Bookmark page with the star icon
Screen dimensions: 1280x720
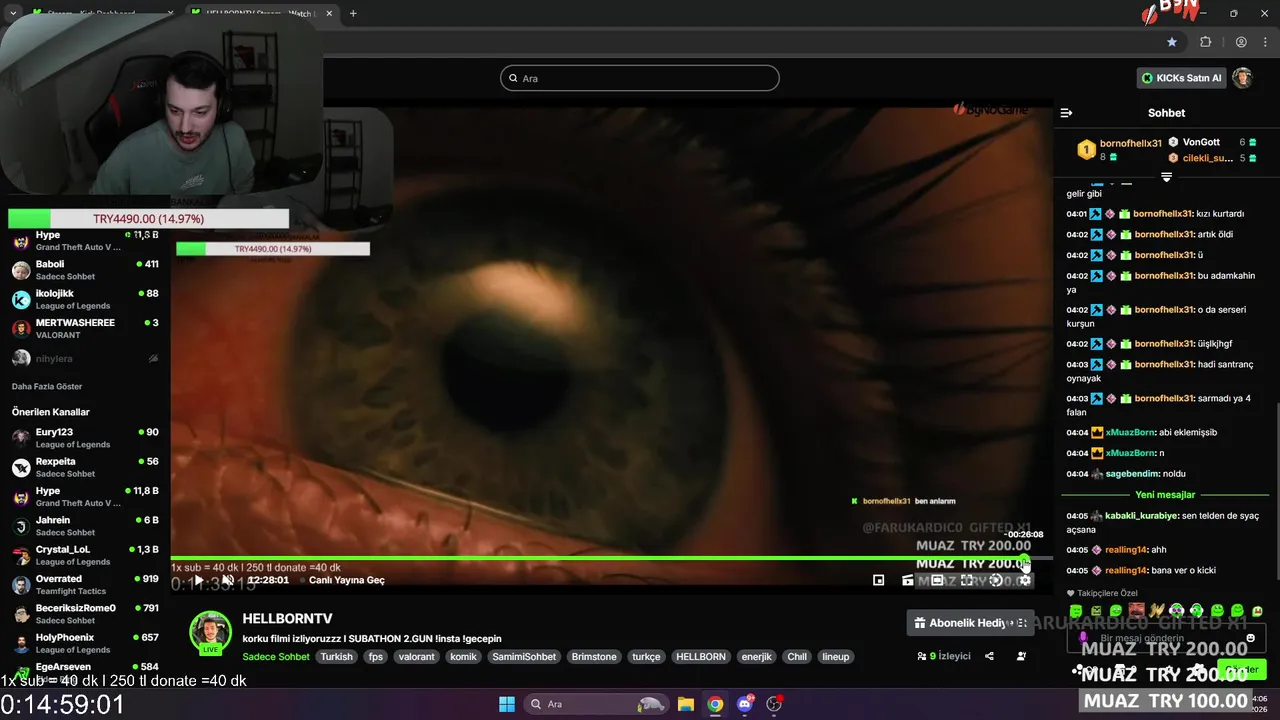point(1172,42)
